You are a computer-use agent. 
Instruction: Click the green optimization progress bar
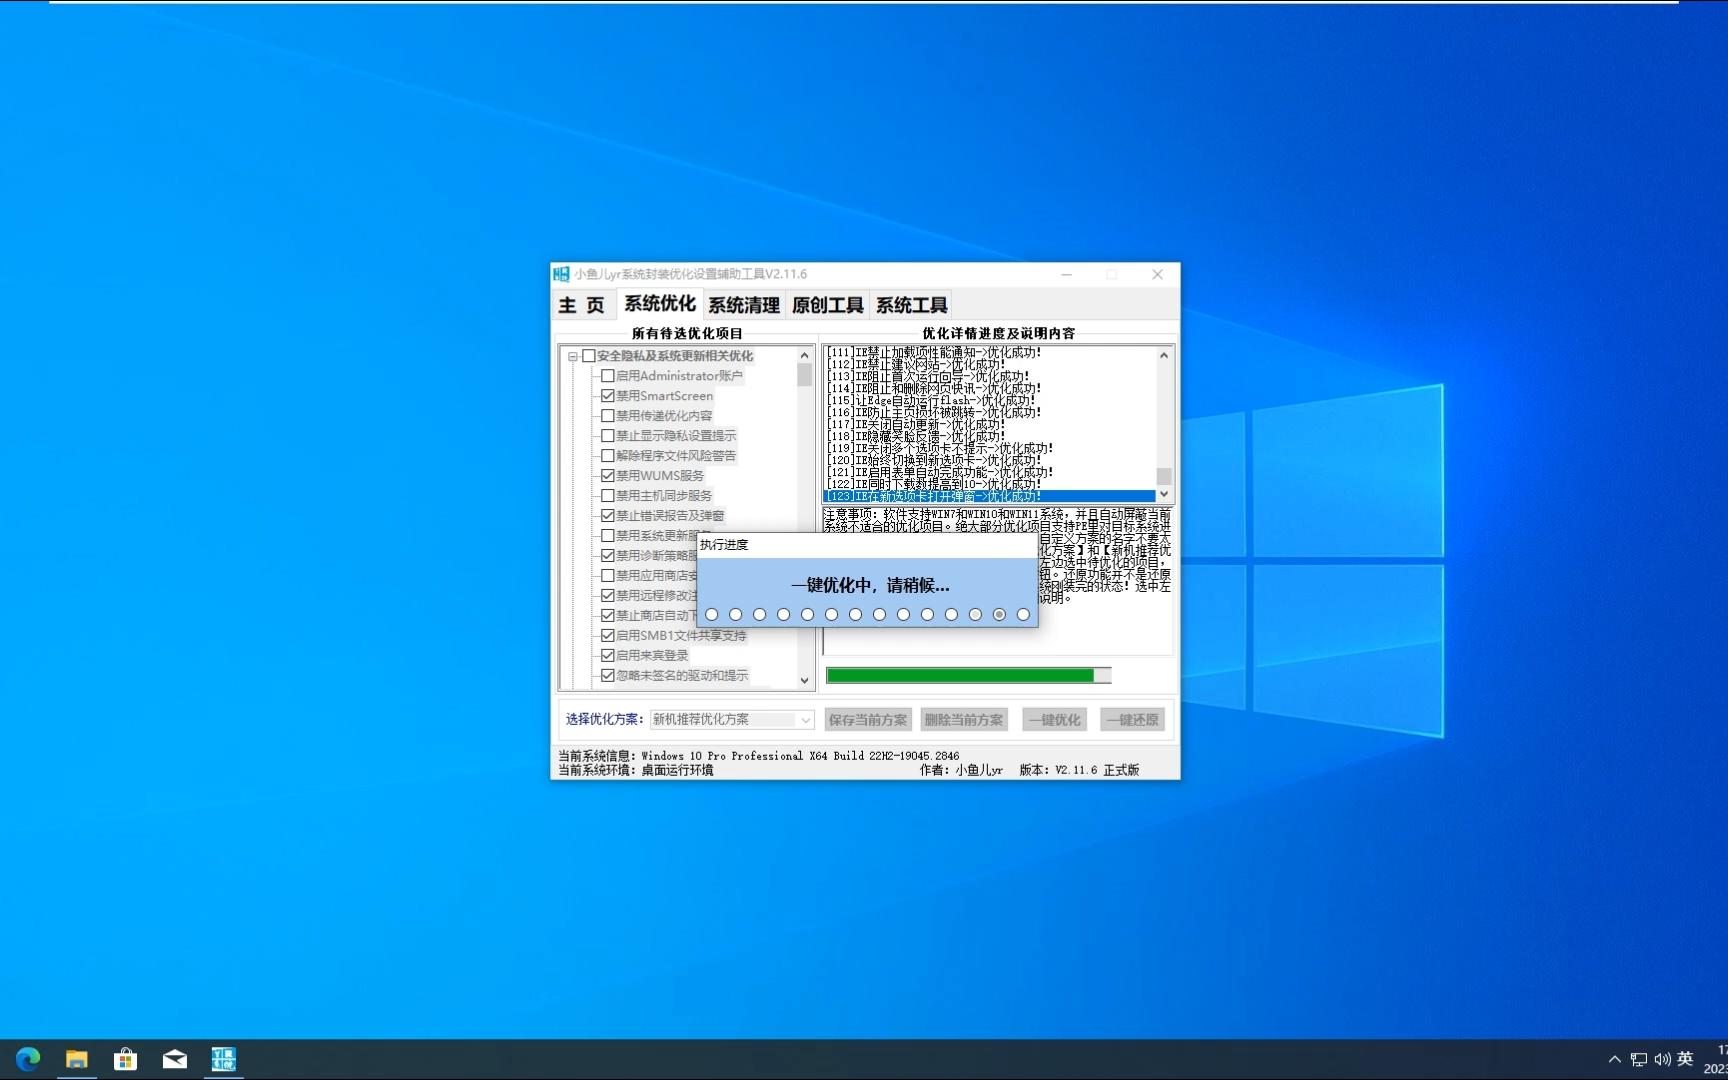pyautogui.click(x=968, y=676)
